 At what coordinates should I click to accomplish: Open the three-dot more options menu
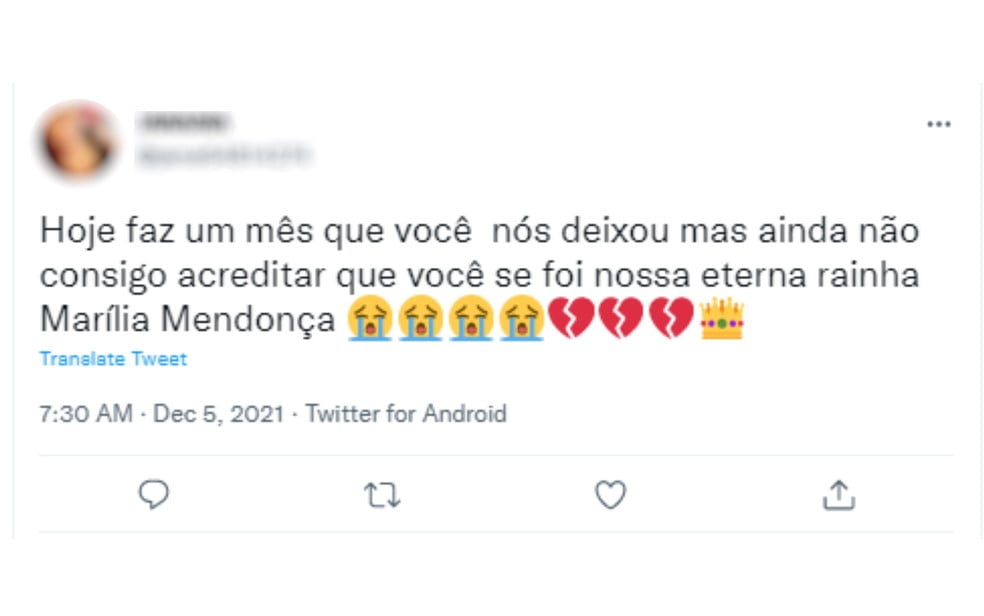pos(938,124)
